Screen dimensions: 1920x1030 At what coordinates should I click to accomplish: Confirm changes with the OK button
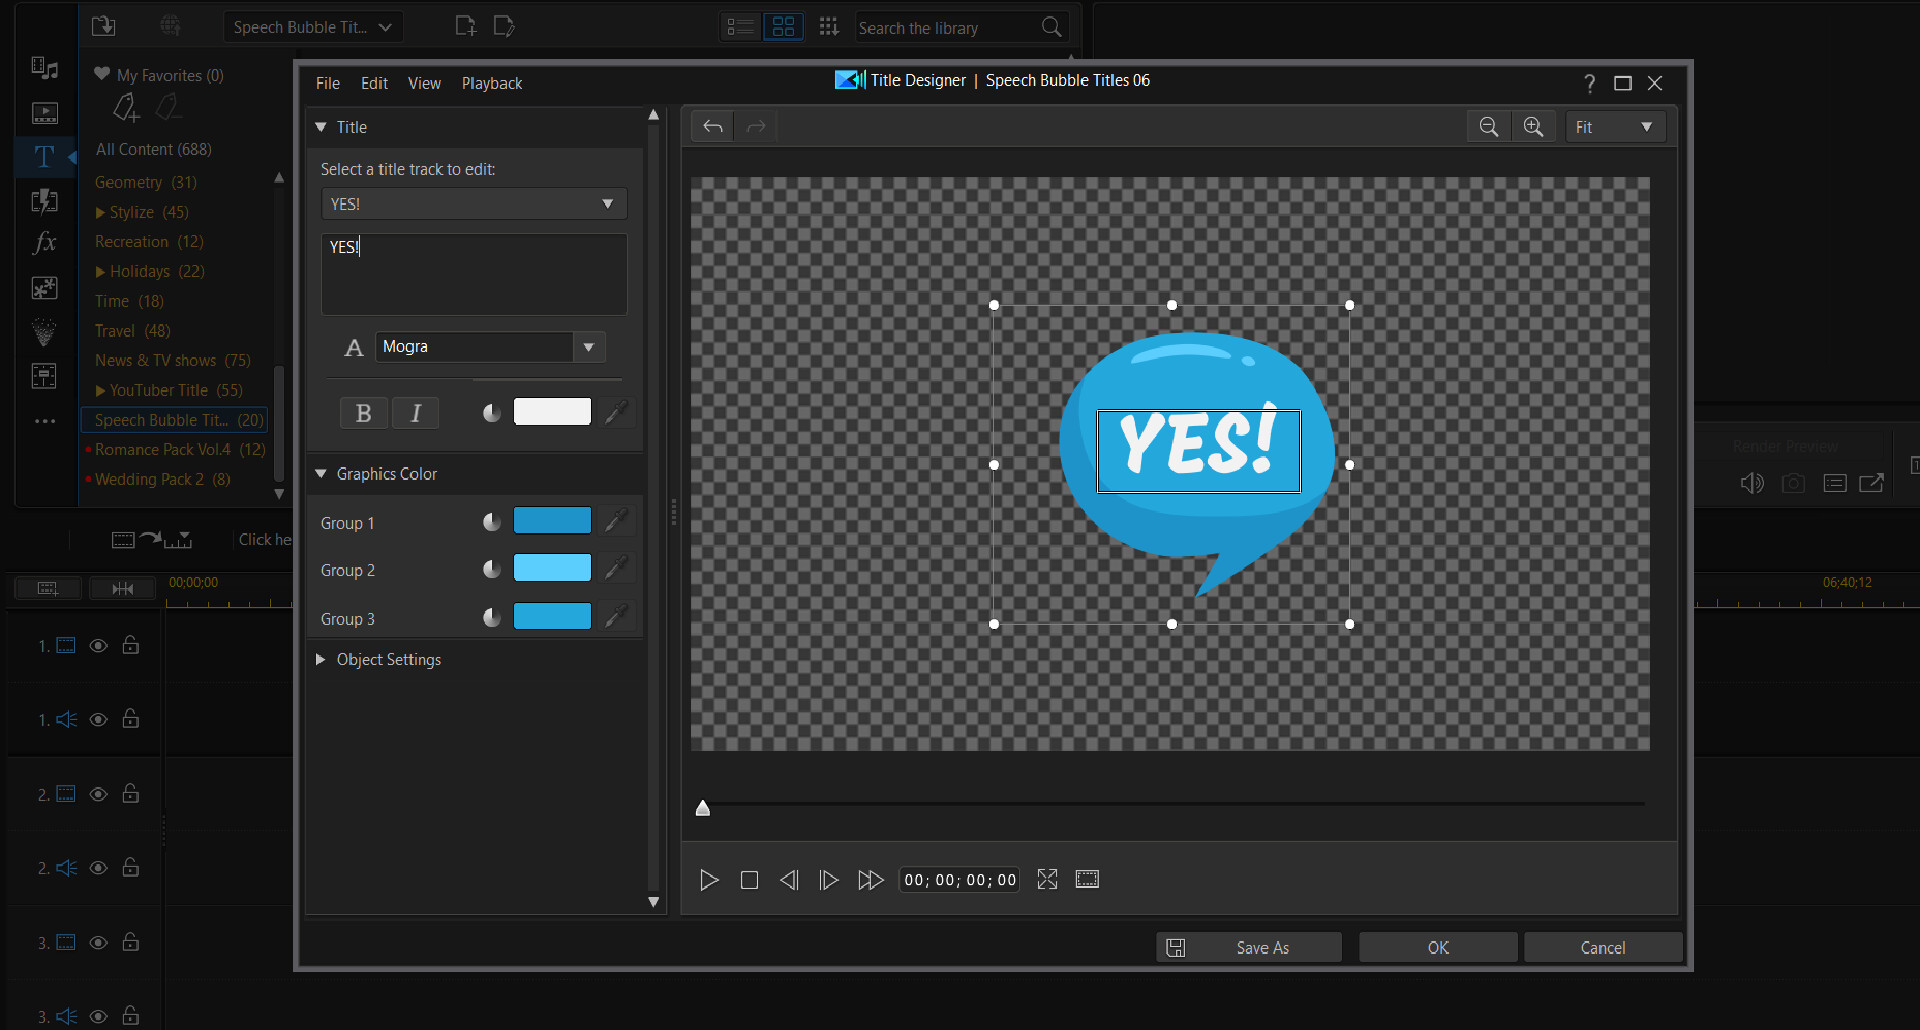coord(1437,947)
